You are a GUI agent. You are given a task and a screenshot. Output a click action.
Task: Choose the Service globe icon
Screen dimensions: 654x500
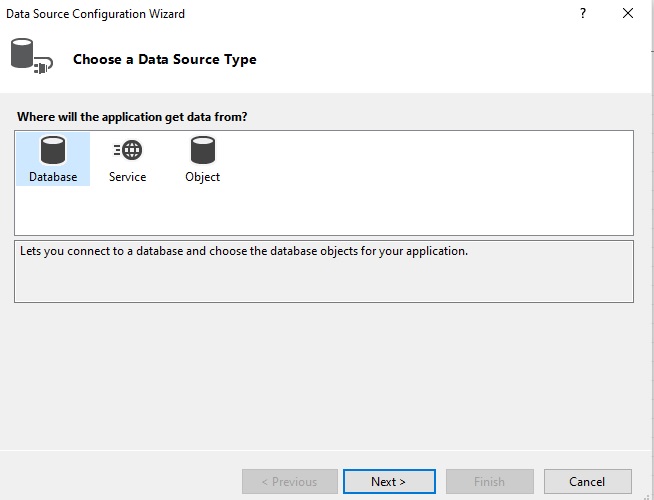128,150
